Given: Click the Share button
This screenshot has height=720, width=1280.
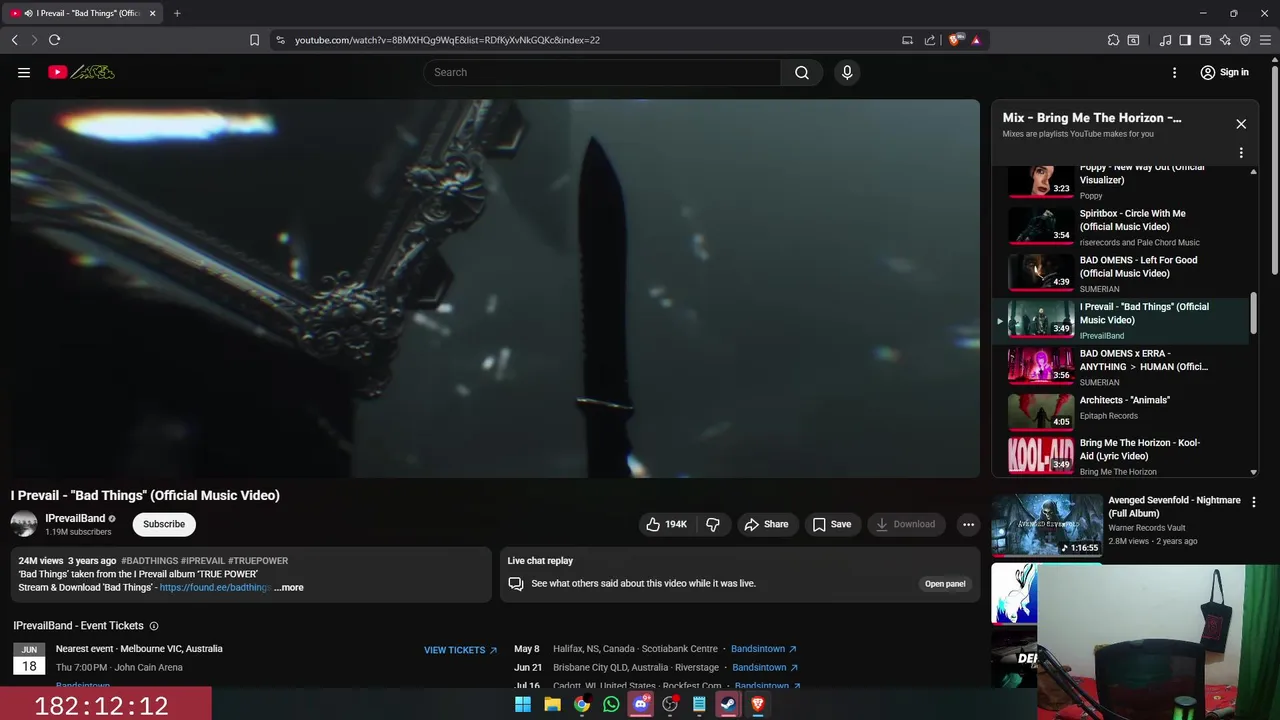Looking at the screenshot, I should point(766,524).
